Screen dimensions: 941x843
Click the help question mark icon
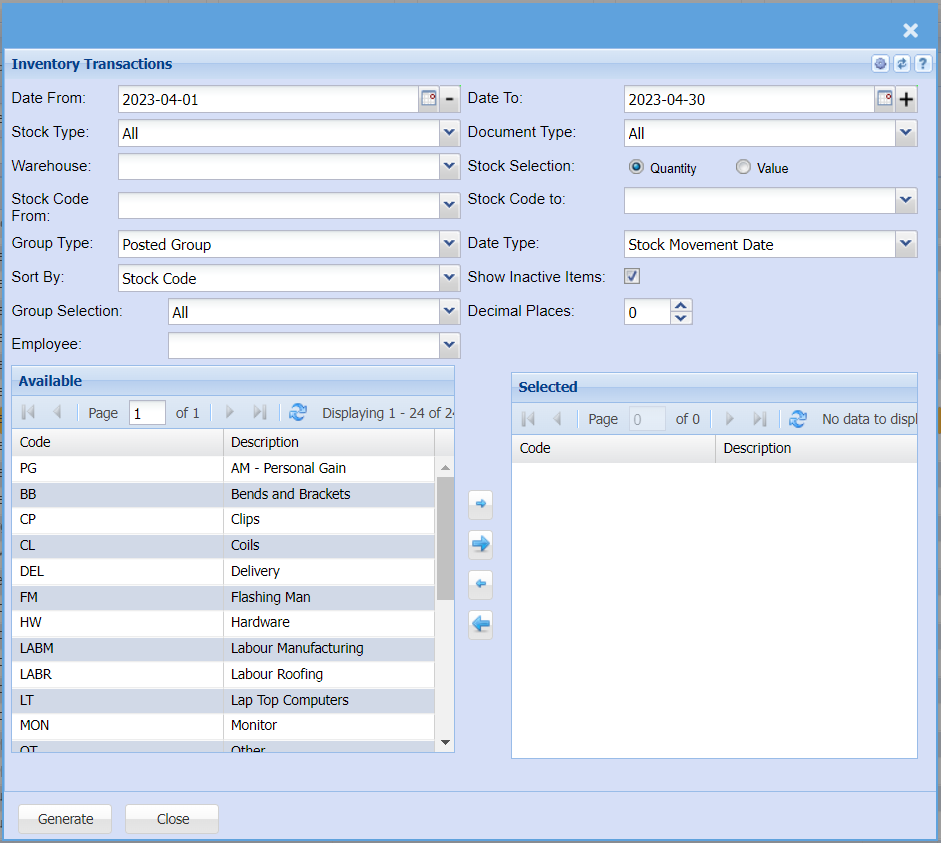tap(922, 64)
